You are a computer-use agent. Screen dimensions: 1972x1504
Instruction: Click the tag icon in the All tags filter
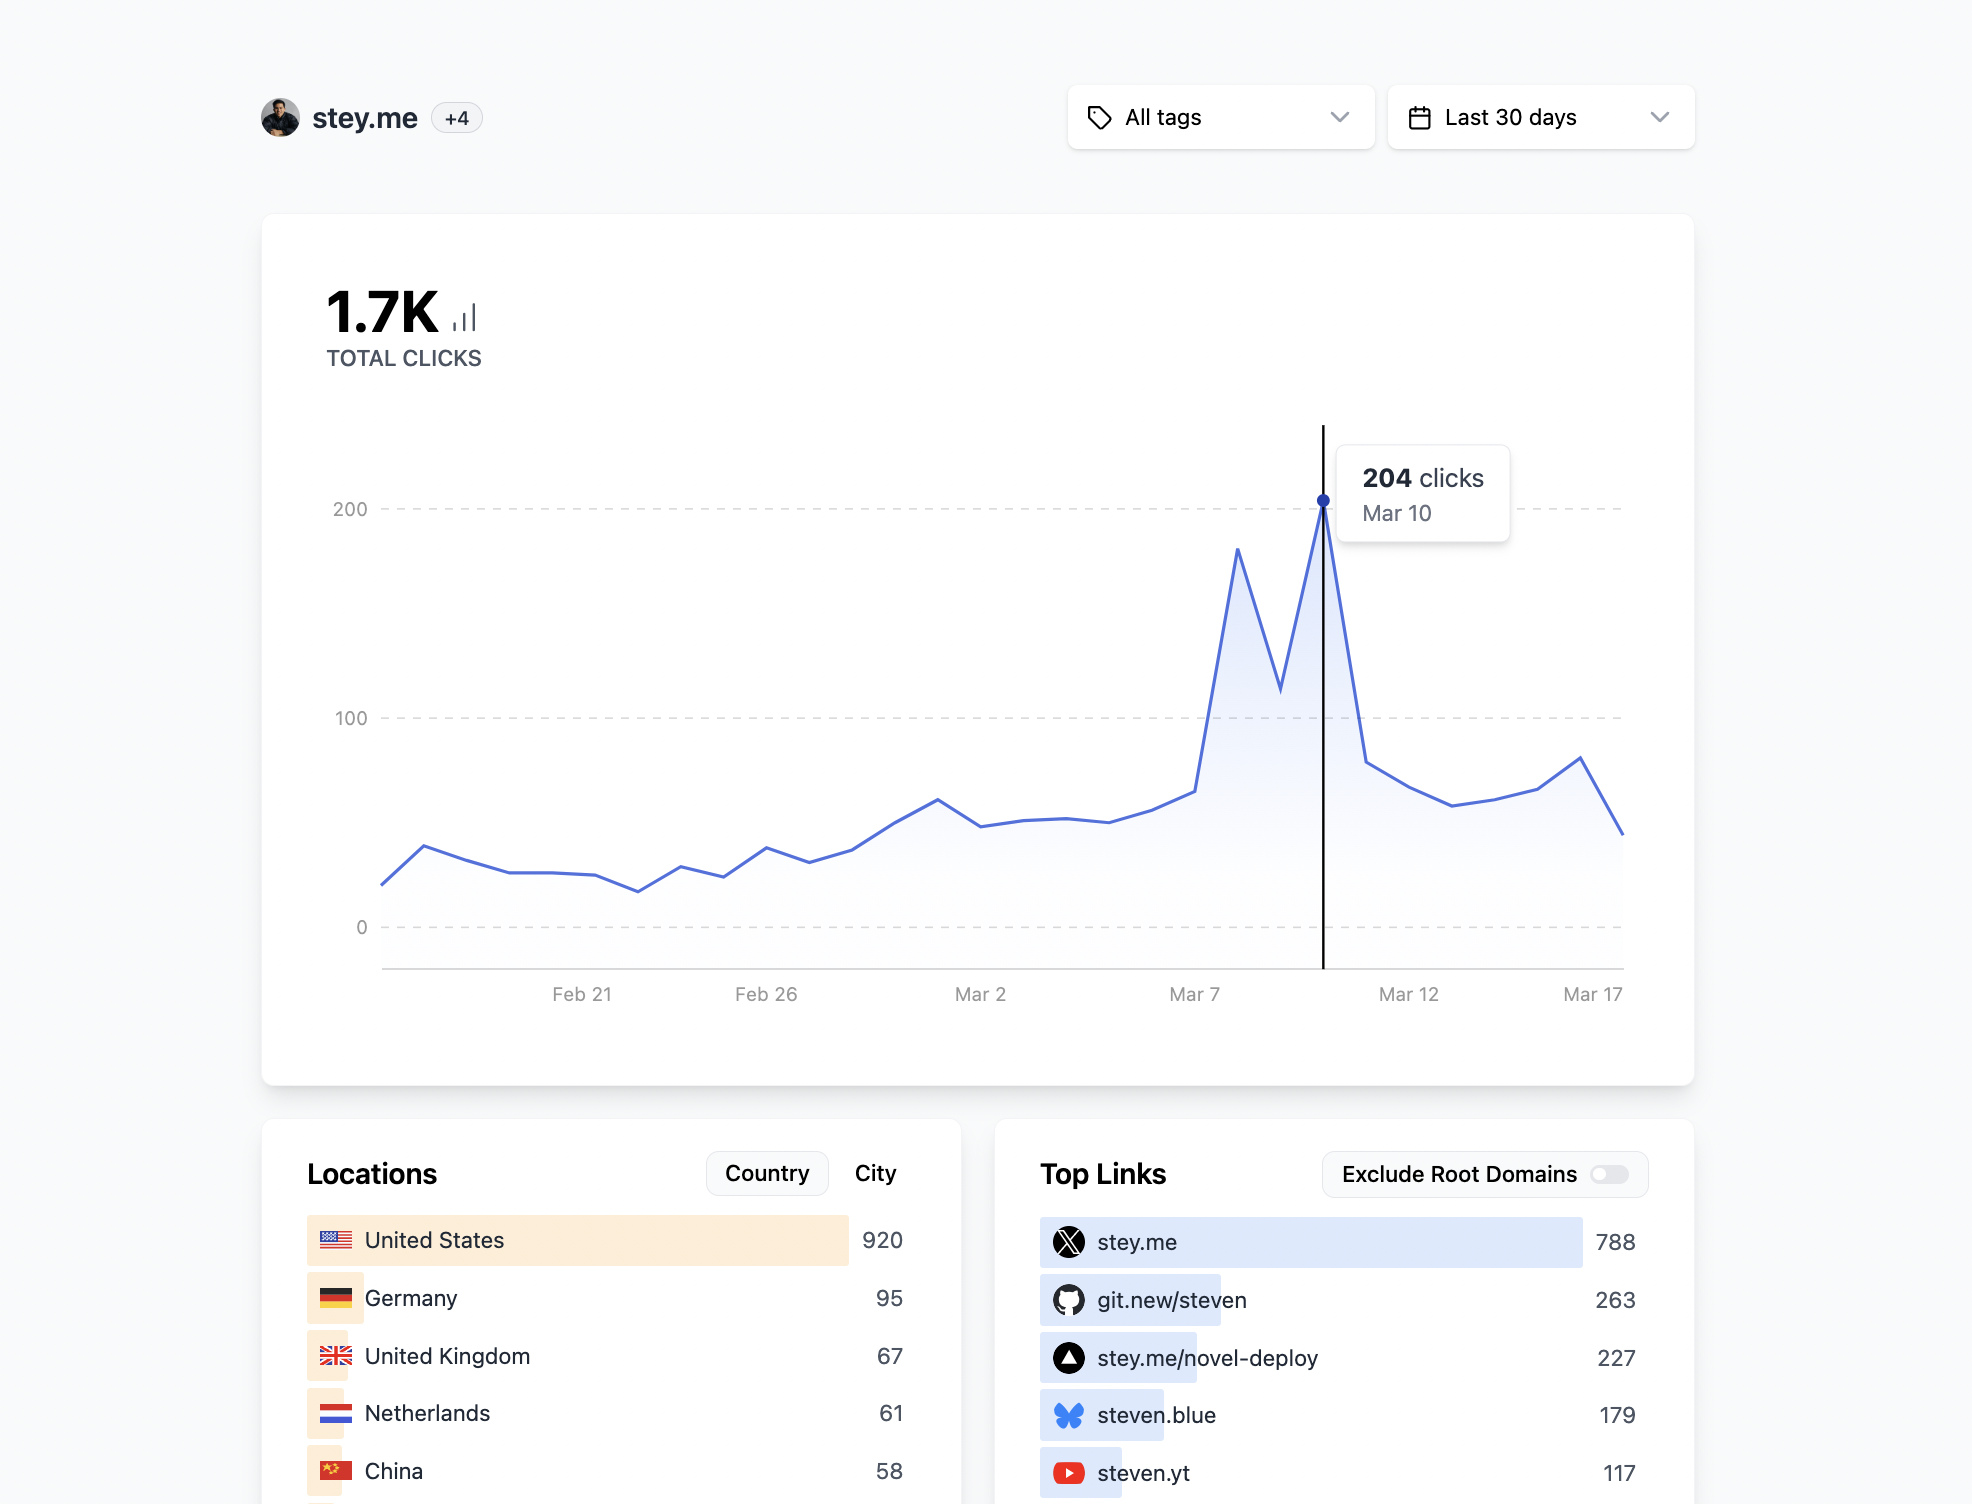(1099, 117)
